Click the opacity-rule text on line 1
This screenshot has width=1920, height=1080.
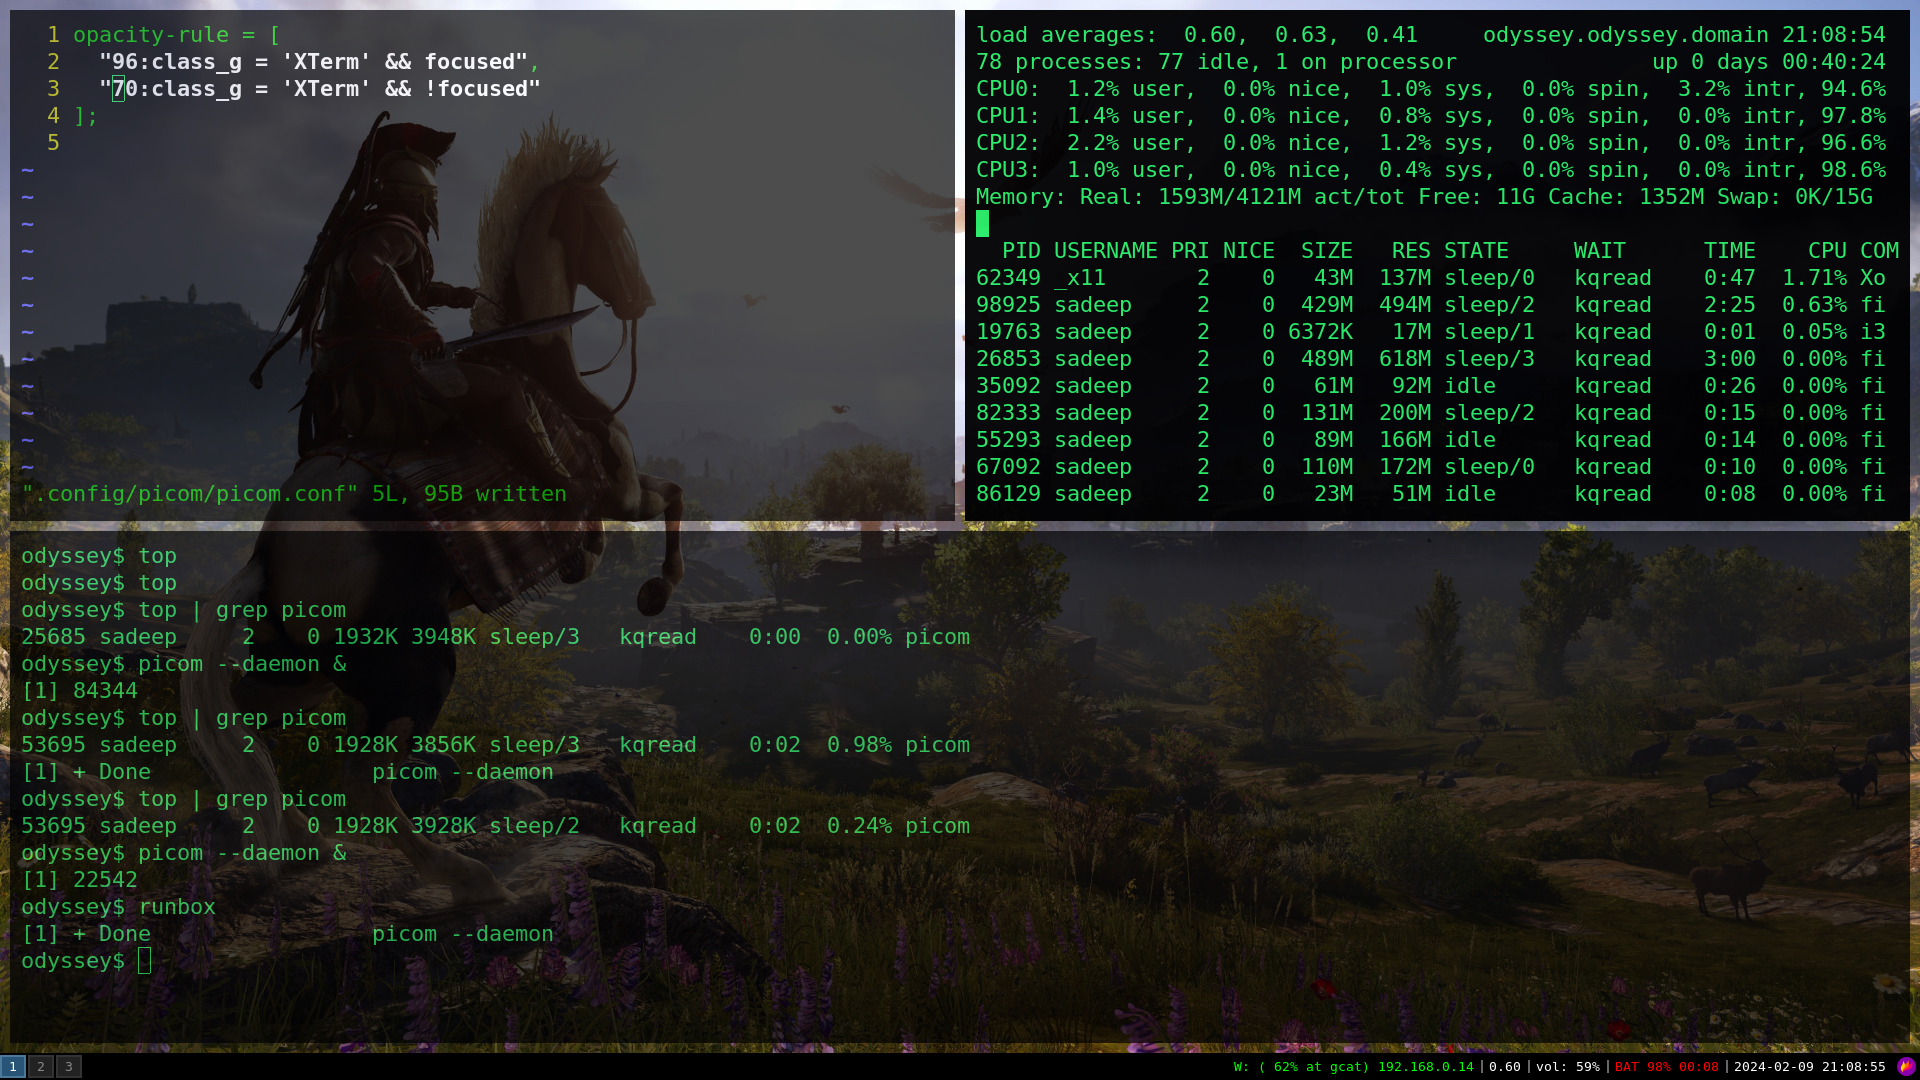pyautogui.click(x=150, y=35)
